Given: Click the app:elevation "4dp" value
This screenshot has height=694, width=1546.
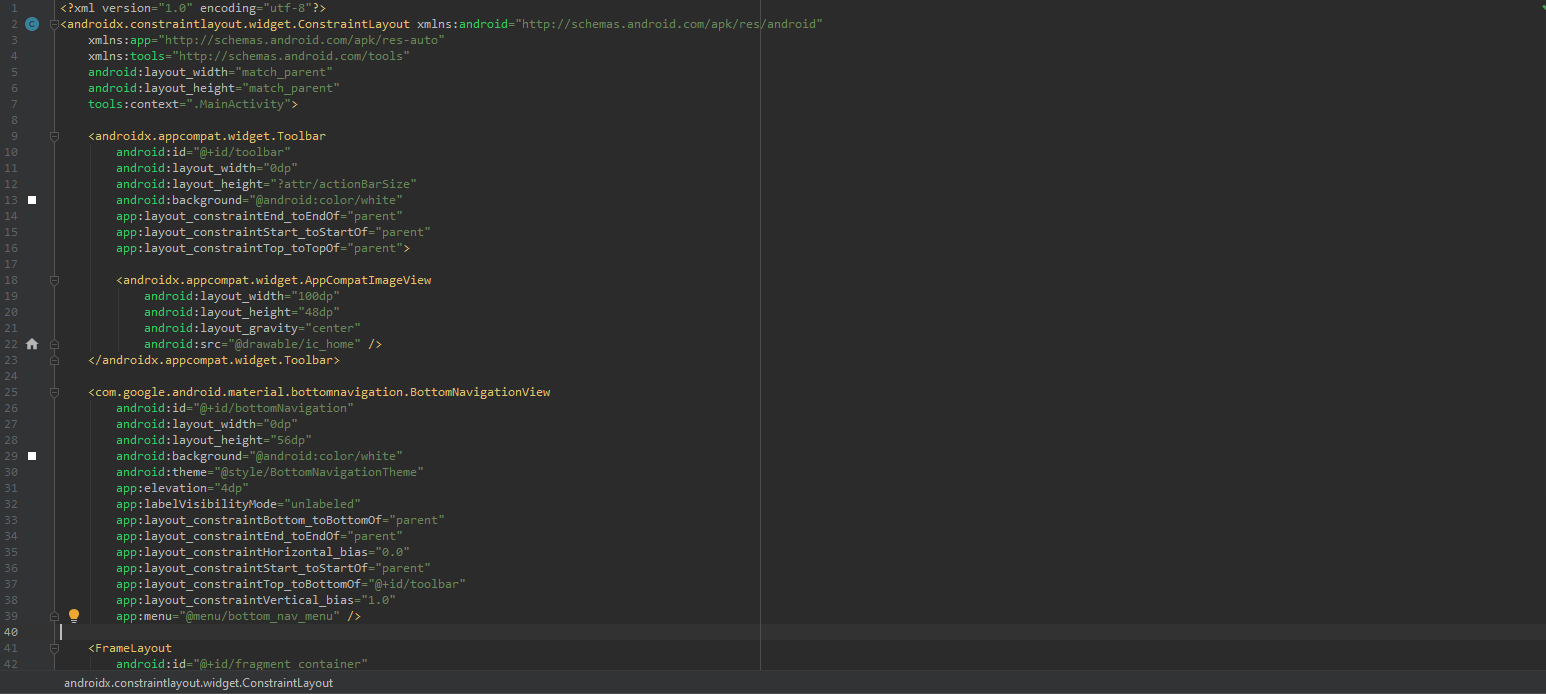Looking at the screenshot, I should (x=231, y=488).
